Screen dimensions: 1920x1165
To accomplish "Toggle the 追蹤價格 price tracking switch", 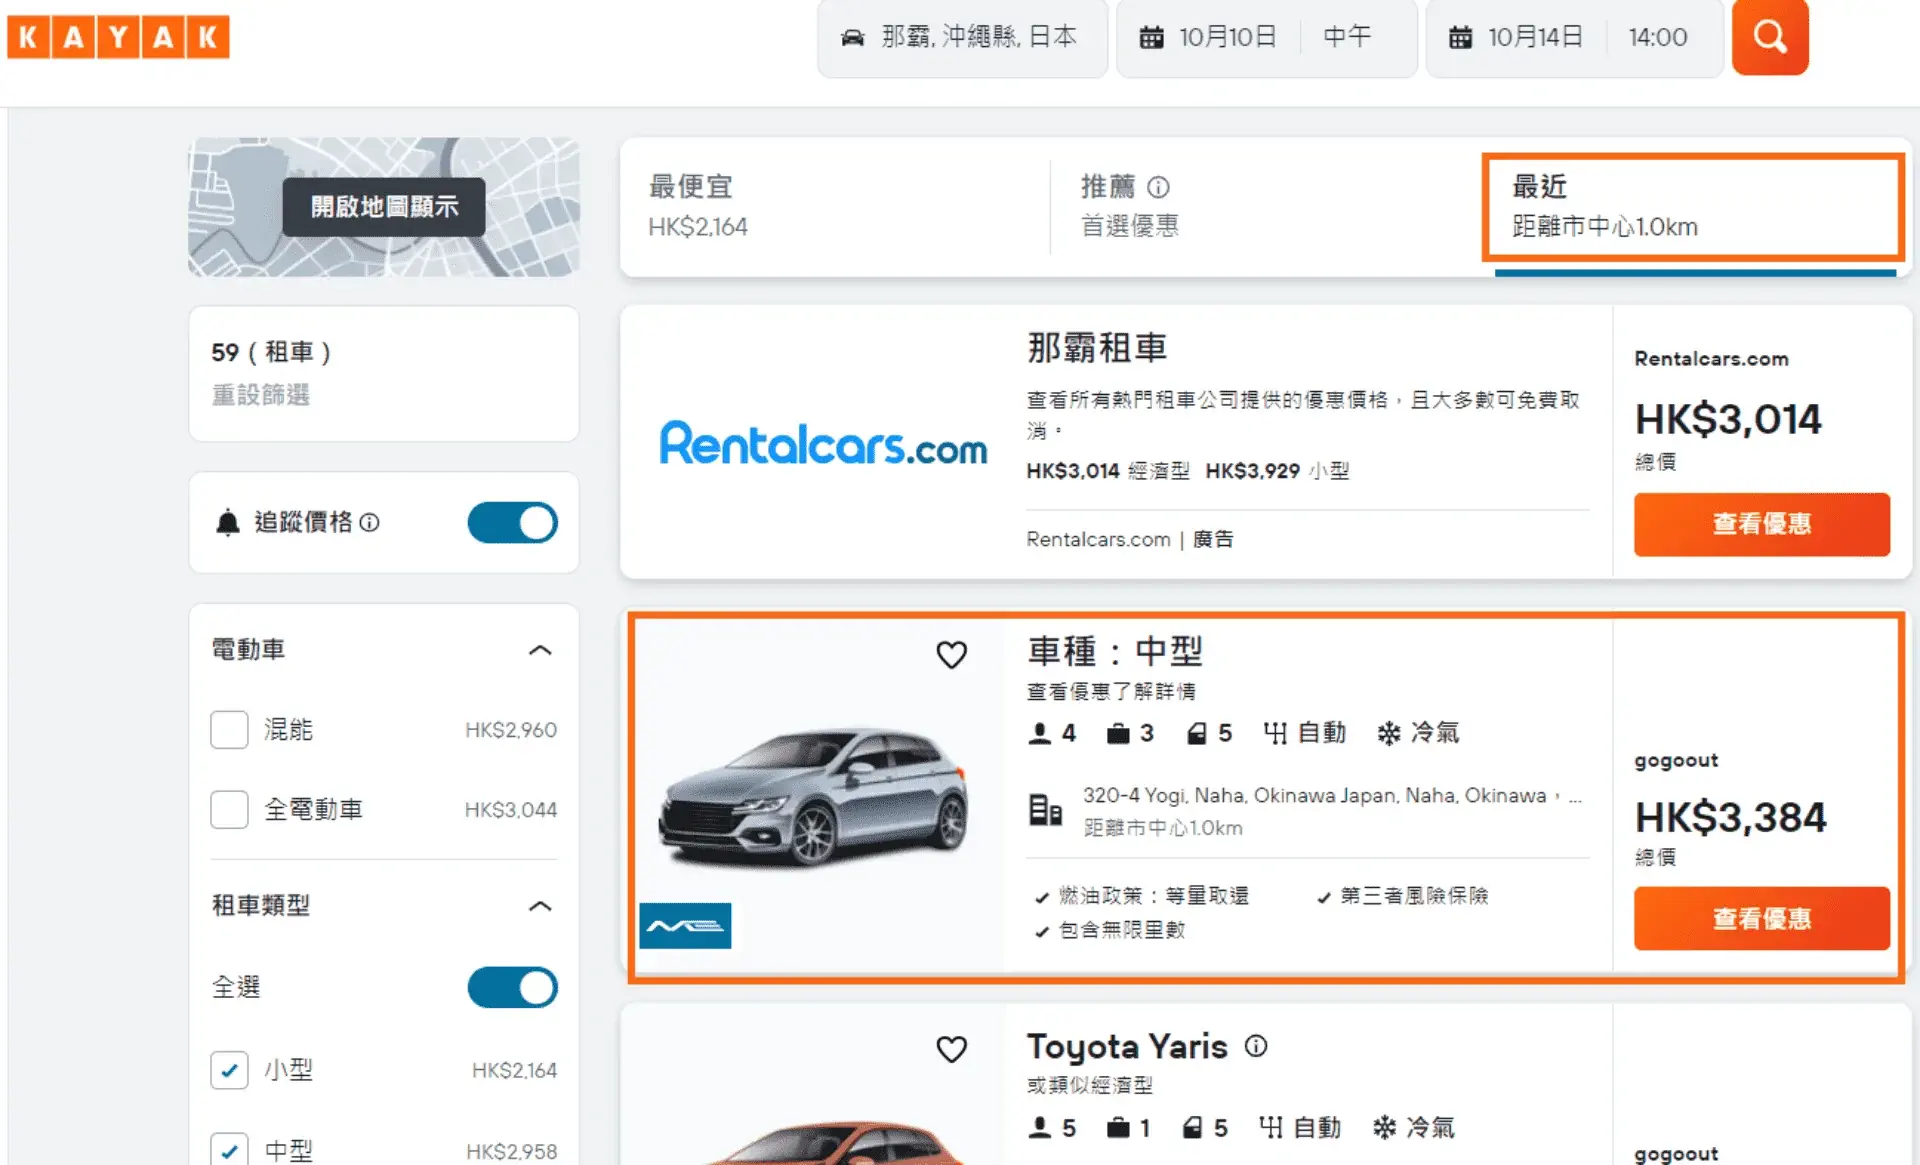I will [x=513, y=523].
